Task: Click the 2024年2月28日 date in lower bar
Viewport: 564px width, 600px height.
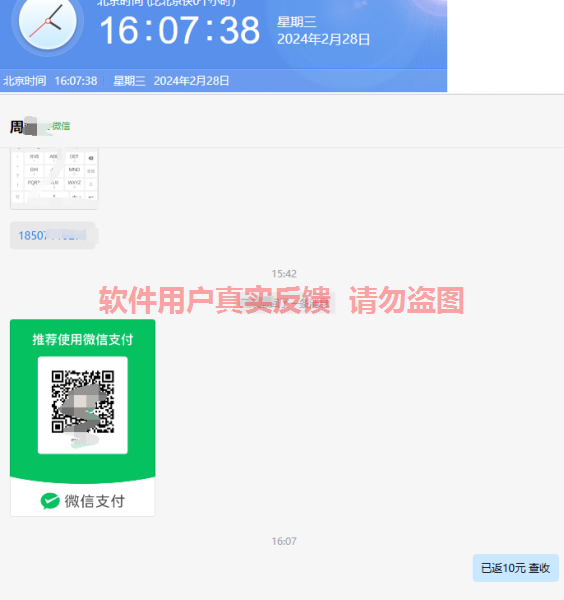Action: 191,81
